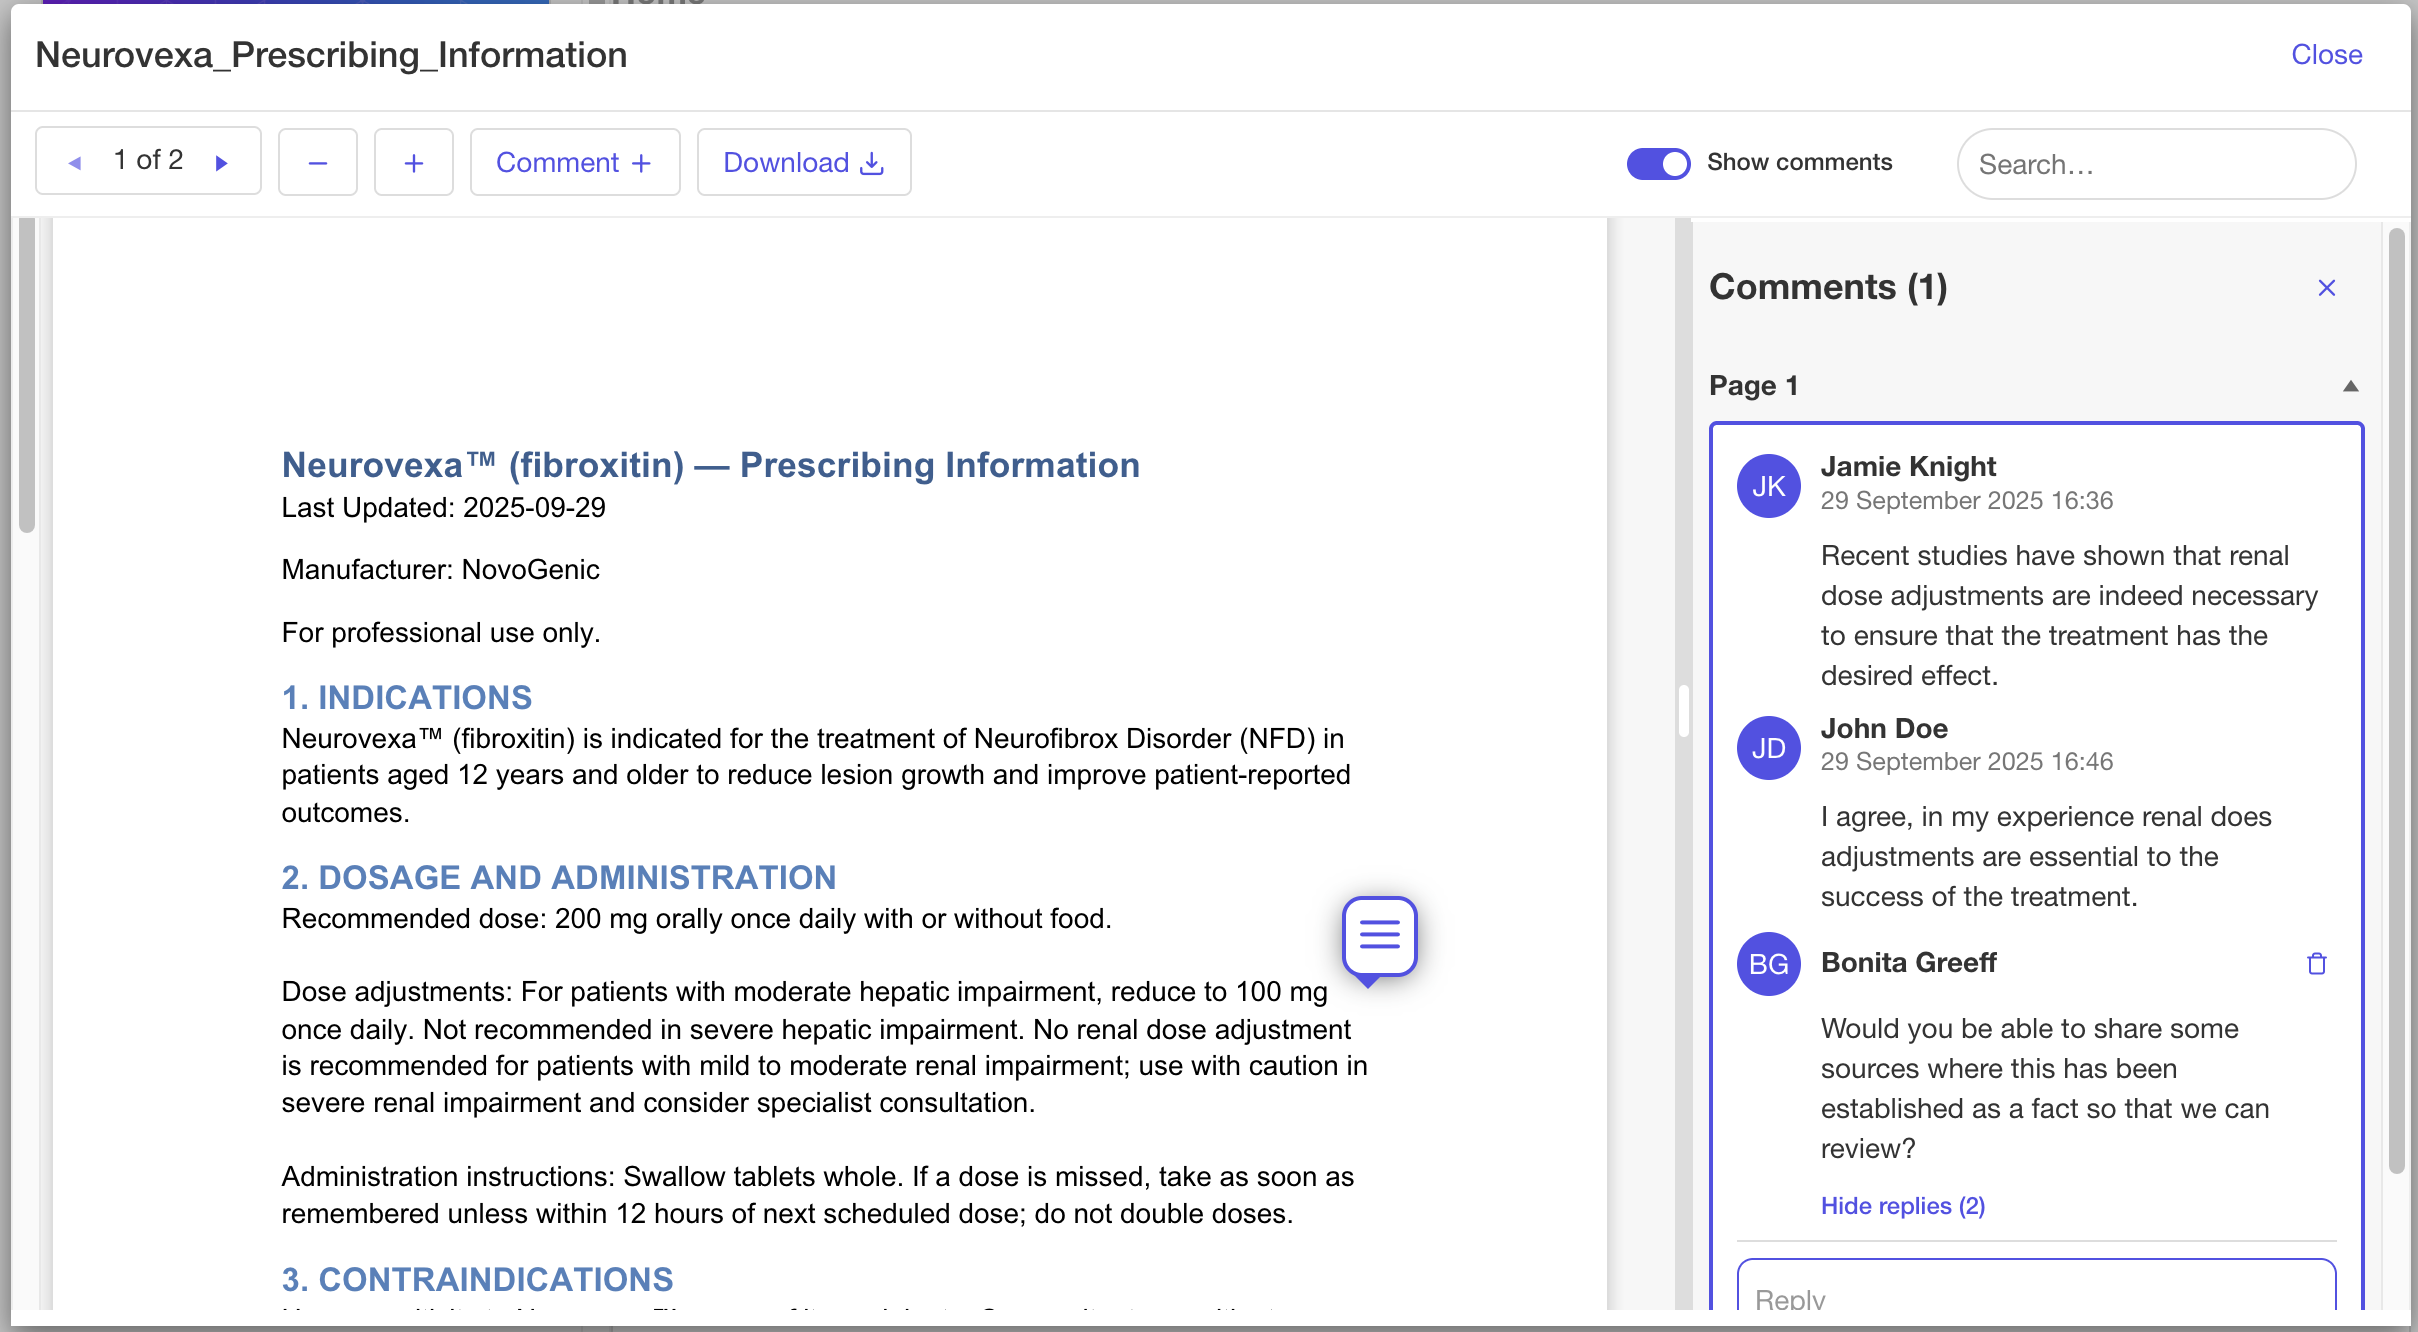This screenshot has height=1332, width=2418.
Task: Click the Neurovexa_Prescribing_Information file title
Action: pyautogui.click(x=332, y=55)
